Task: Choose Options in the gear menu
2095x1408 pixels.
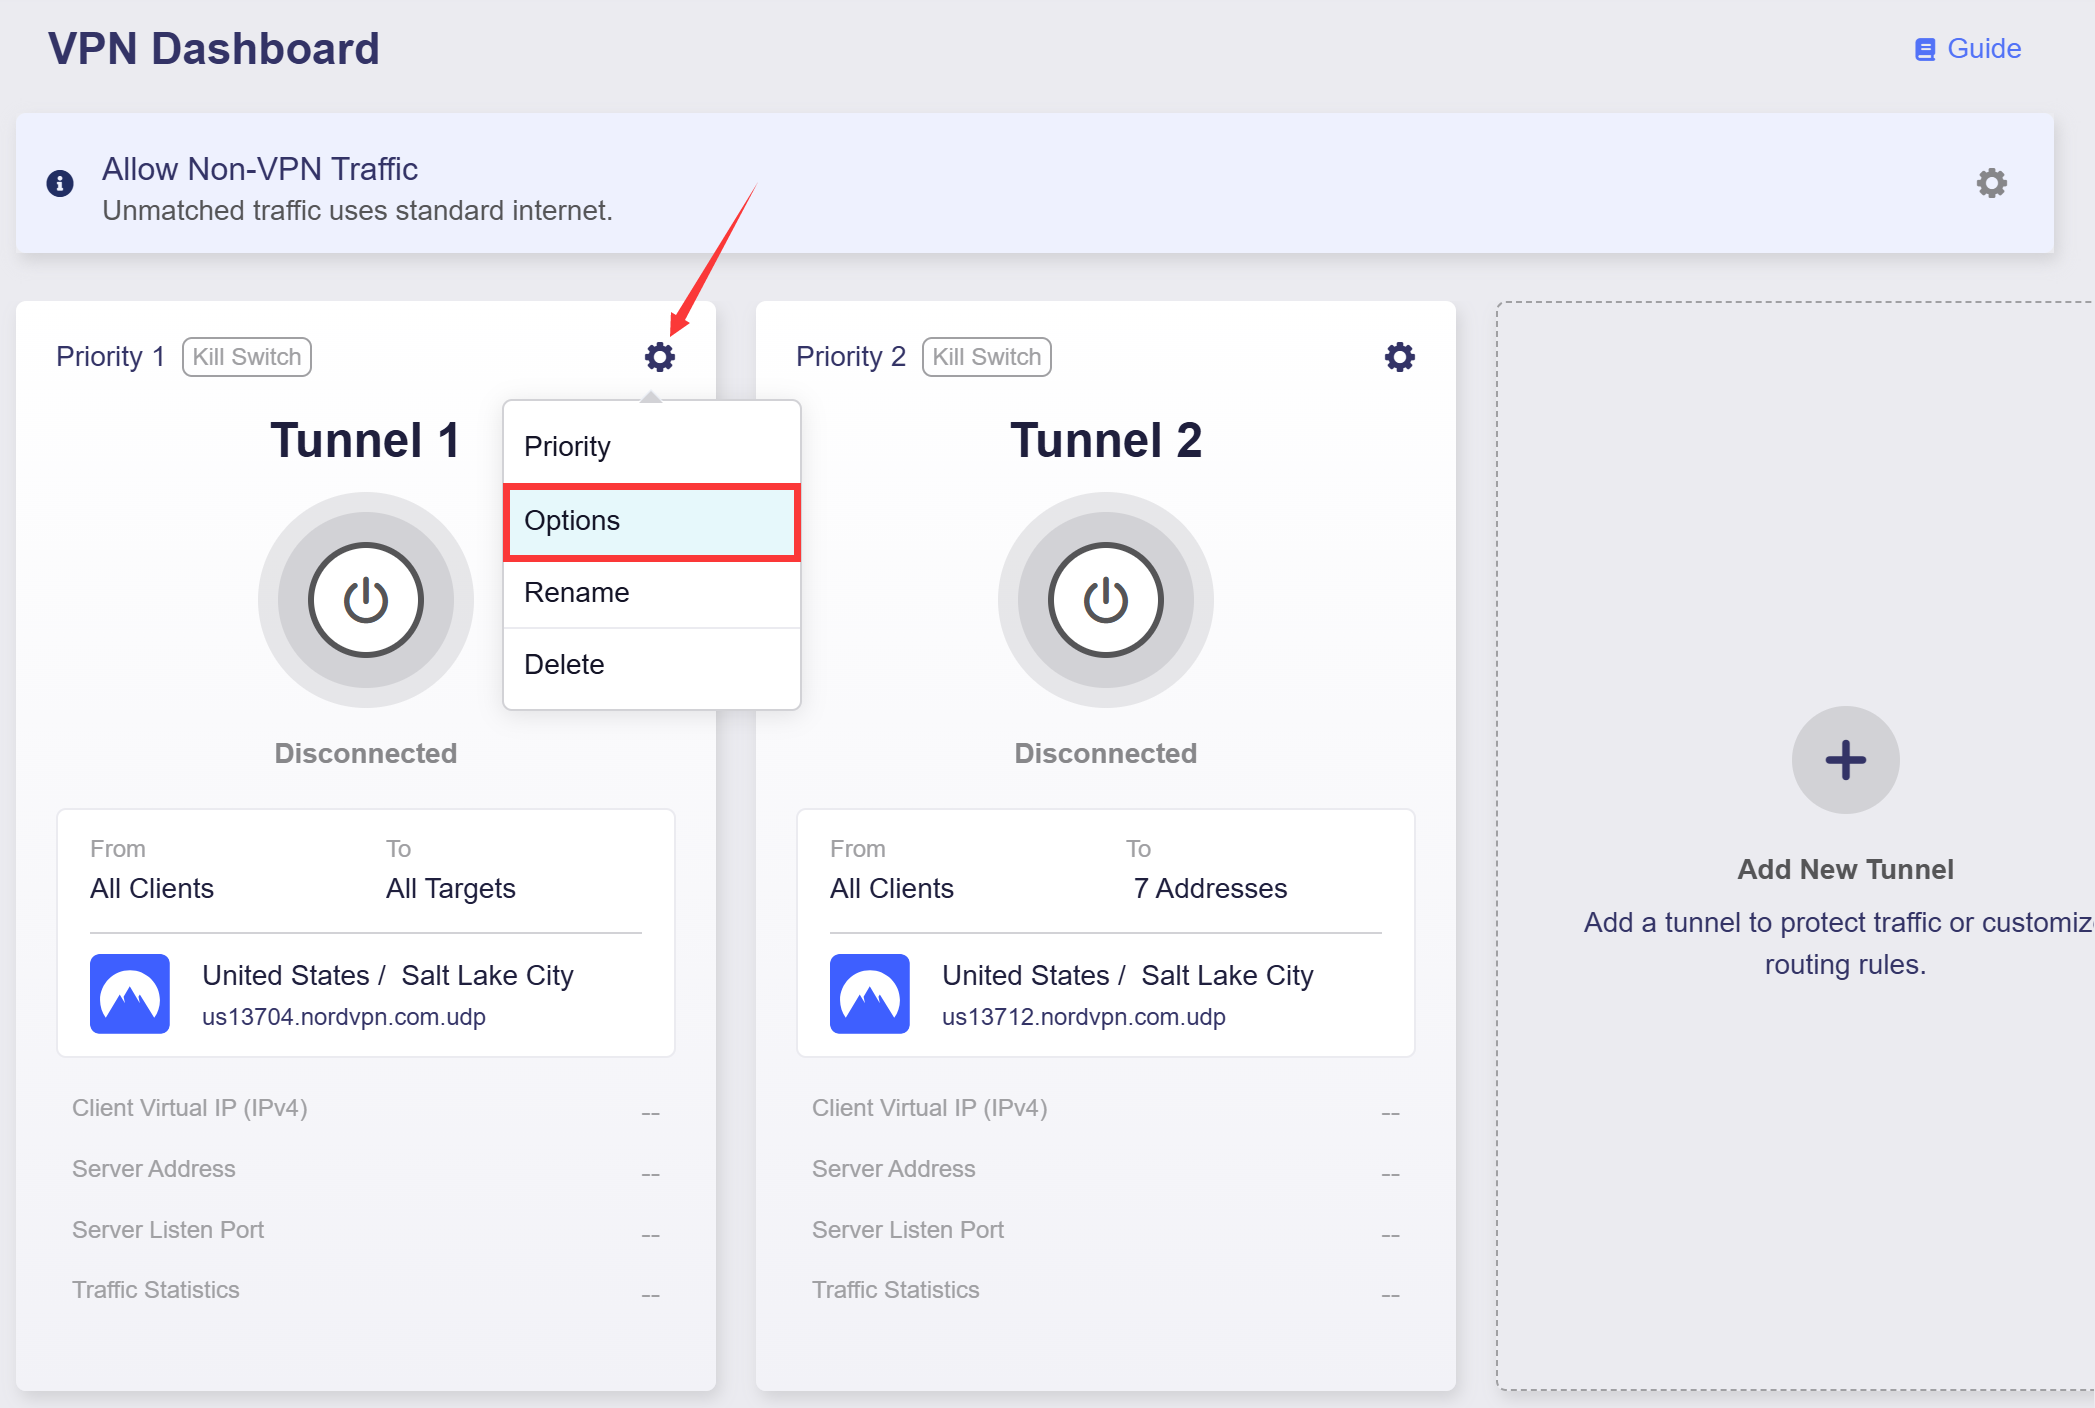Action: 652,521
